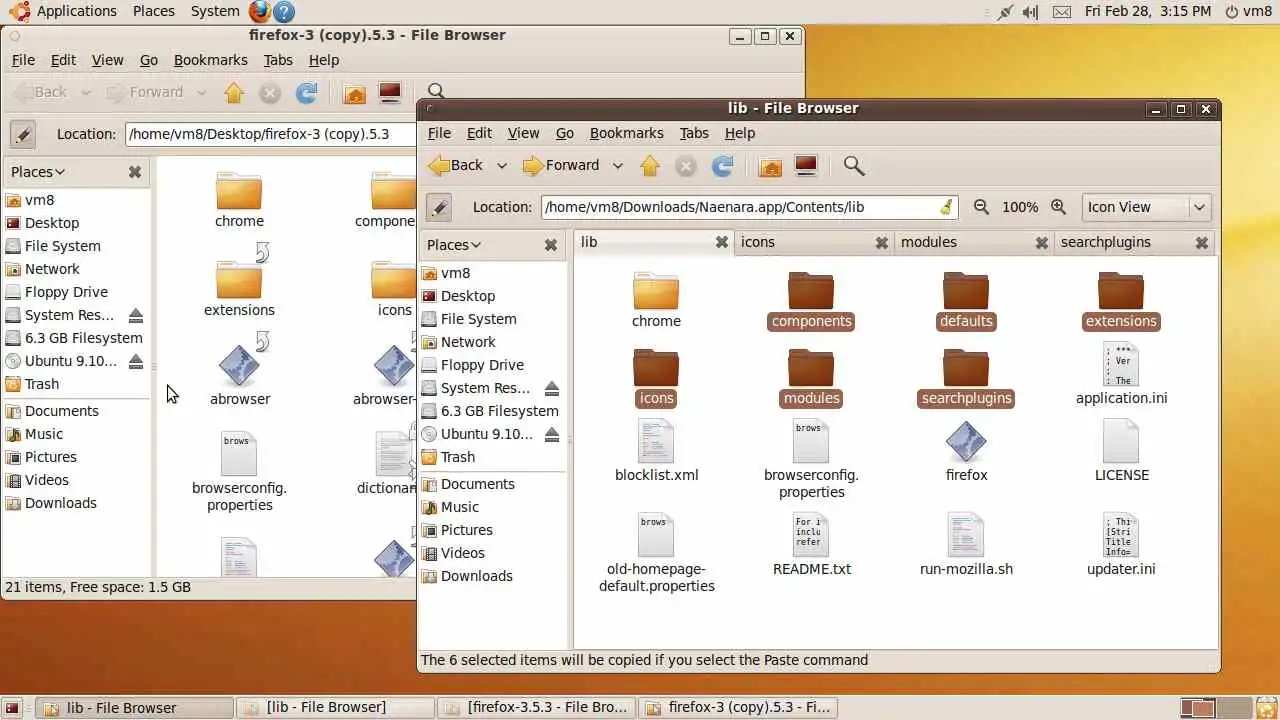Image resolution: width=1280 pixels, height=720 pixels.
Task: Click the Back button in lib window
Action: click(455, 166)
